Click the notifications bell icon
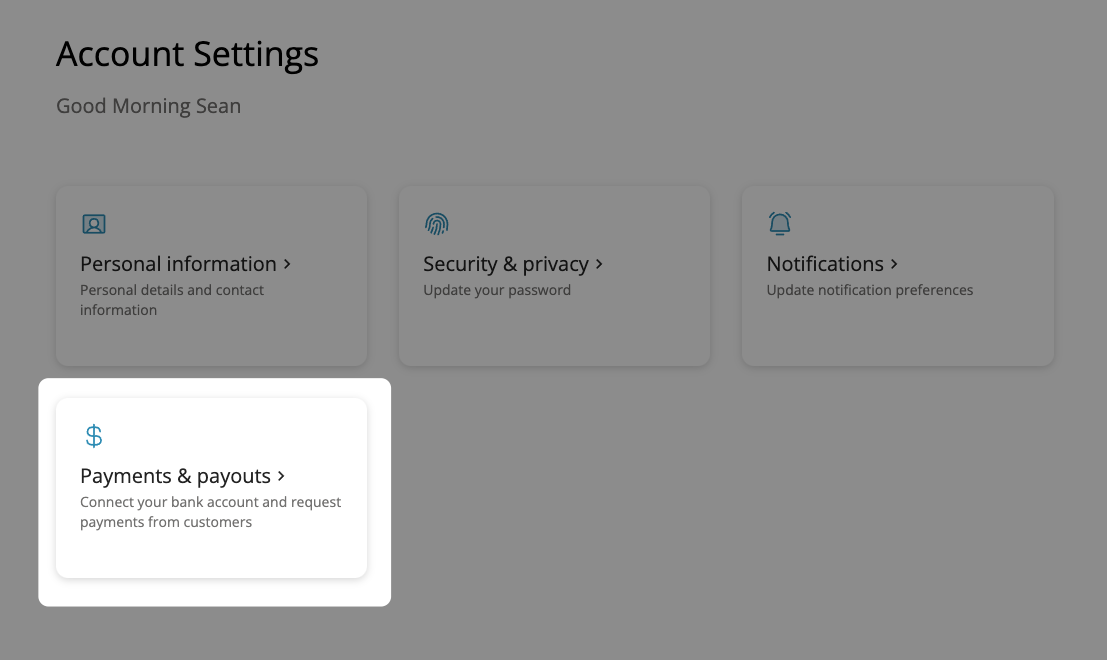This screenshot has height=660, width=1107. tap(780, 223)
